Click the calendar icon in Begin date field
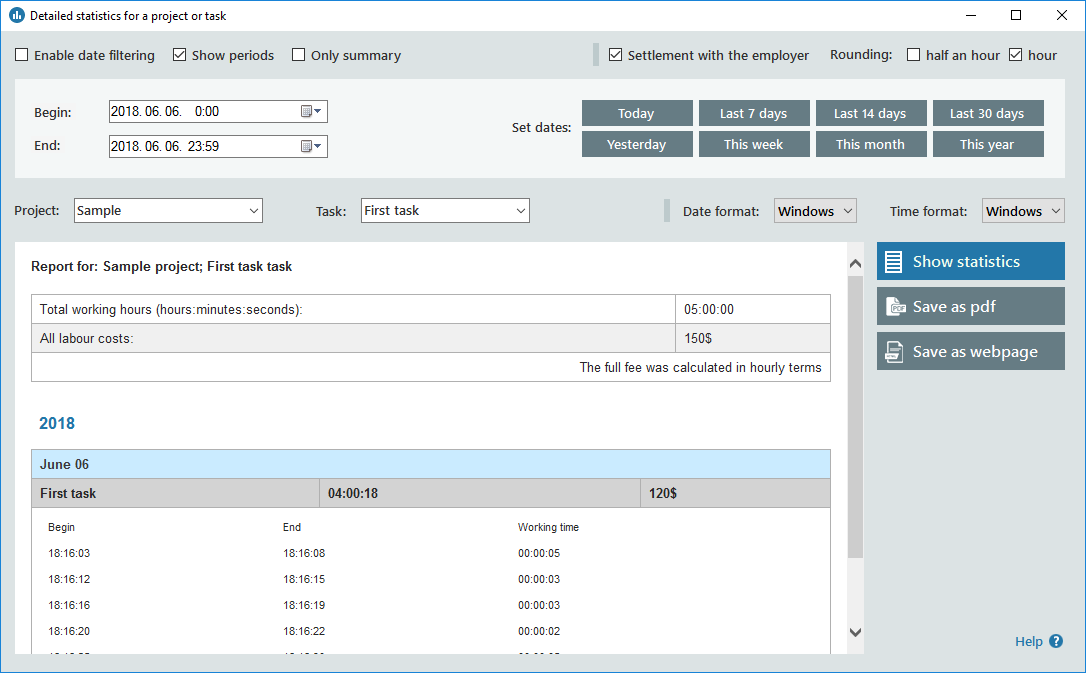The image size is (1086, 673). [311, 112]
